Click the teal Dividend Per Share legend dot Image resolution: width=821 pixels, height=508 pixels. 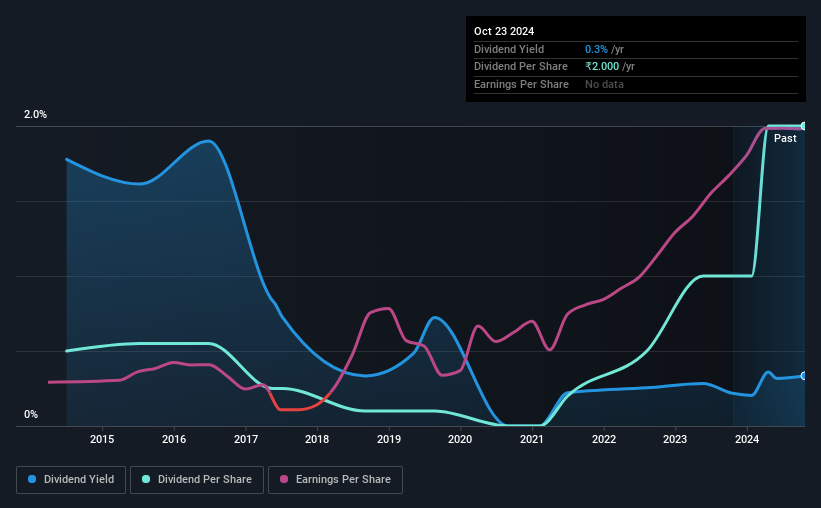pos(146,479)
